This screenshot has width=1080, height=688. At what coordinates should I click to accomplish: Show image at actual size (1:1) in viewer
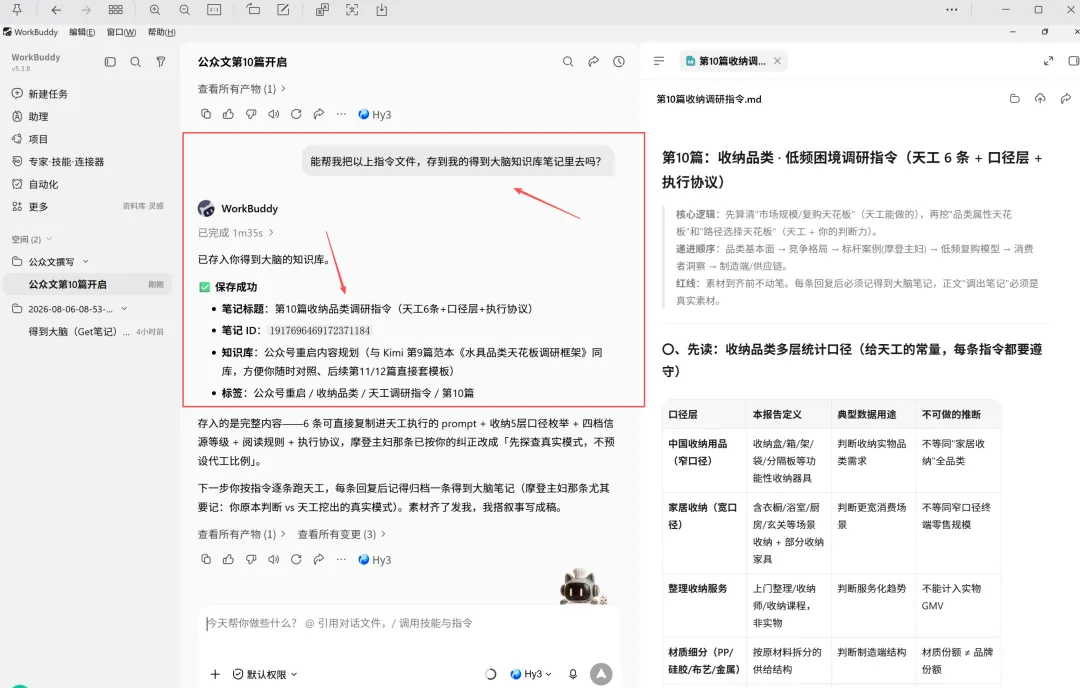[x=214, y=10]
